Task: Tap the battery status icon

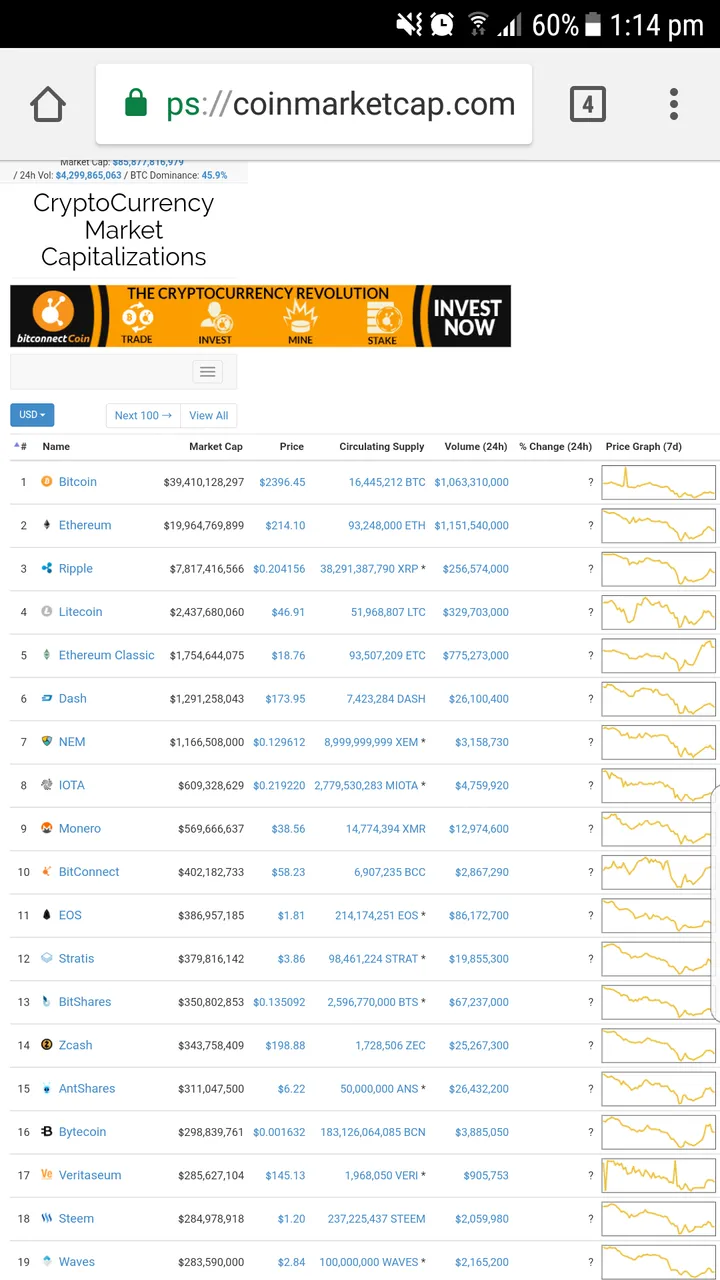Action: (593, 24)
